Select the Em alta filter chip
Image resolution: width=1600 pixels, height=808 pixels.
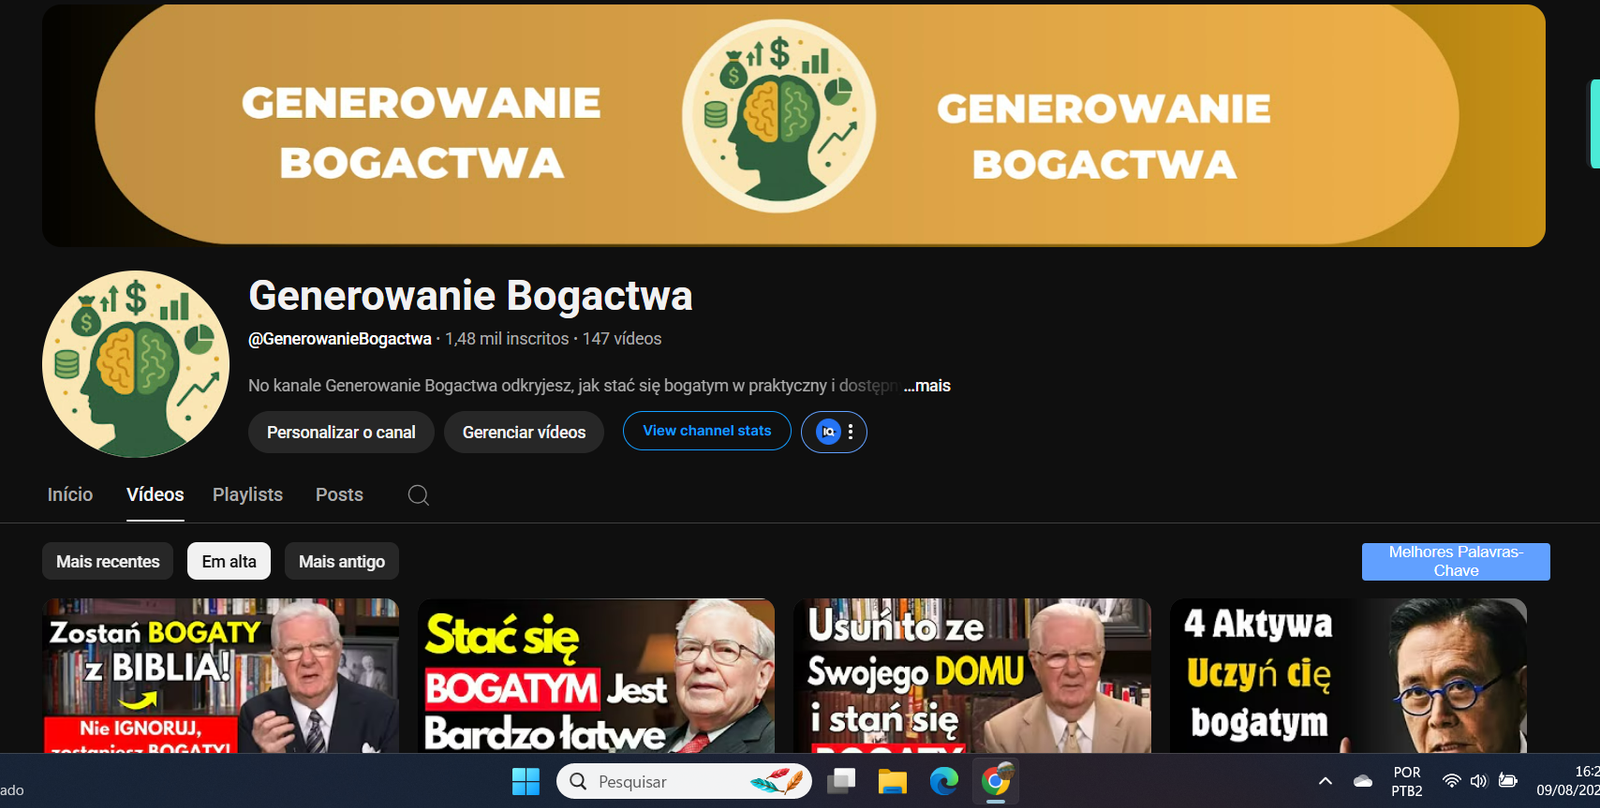229,562
